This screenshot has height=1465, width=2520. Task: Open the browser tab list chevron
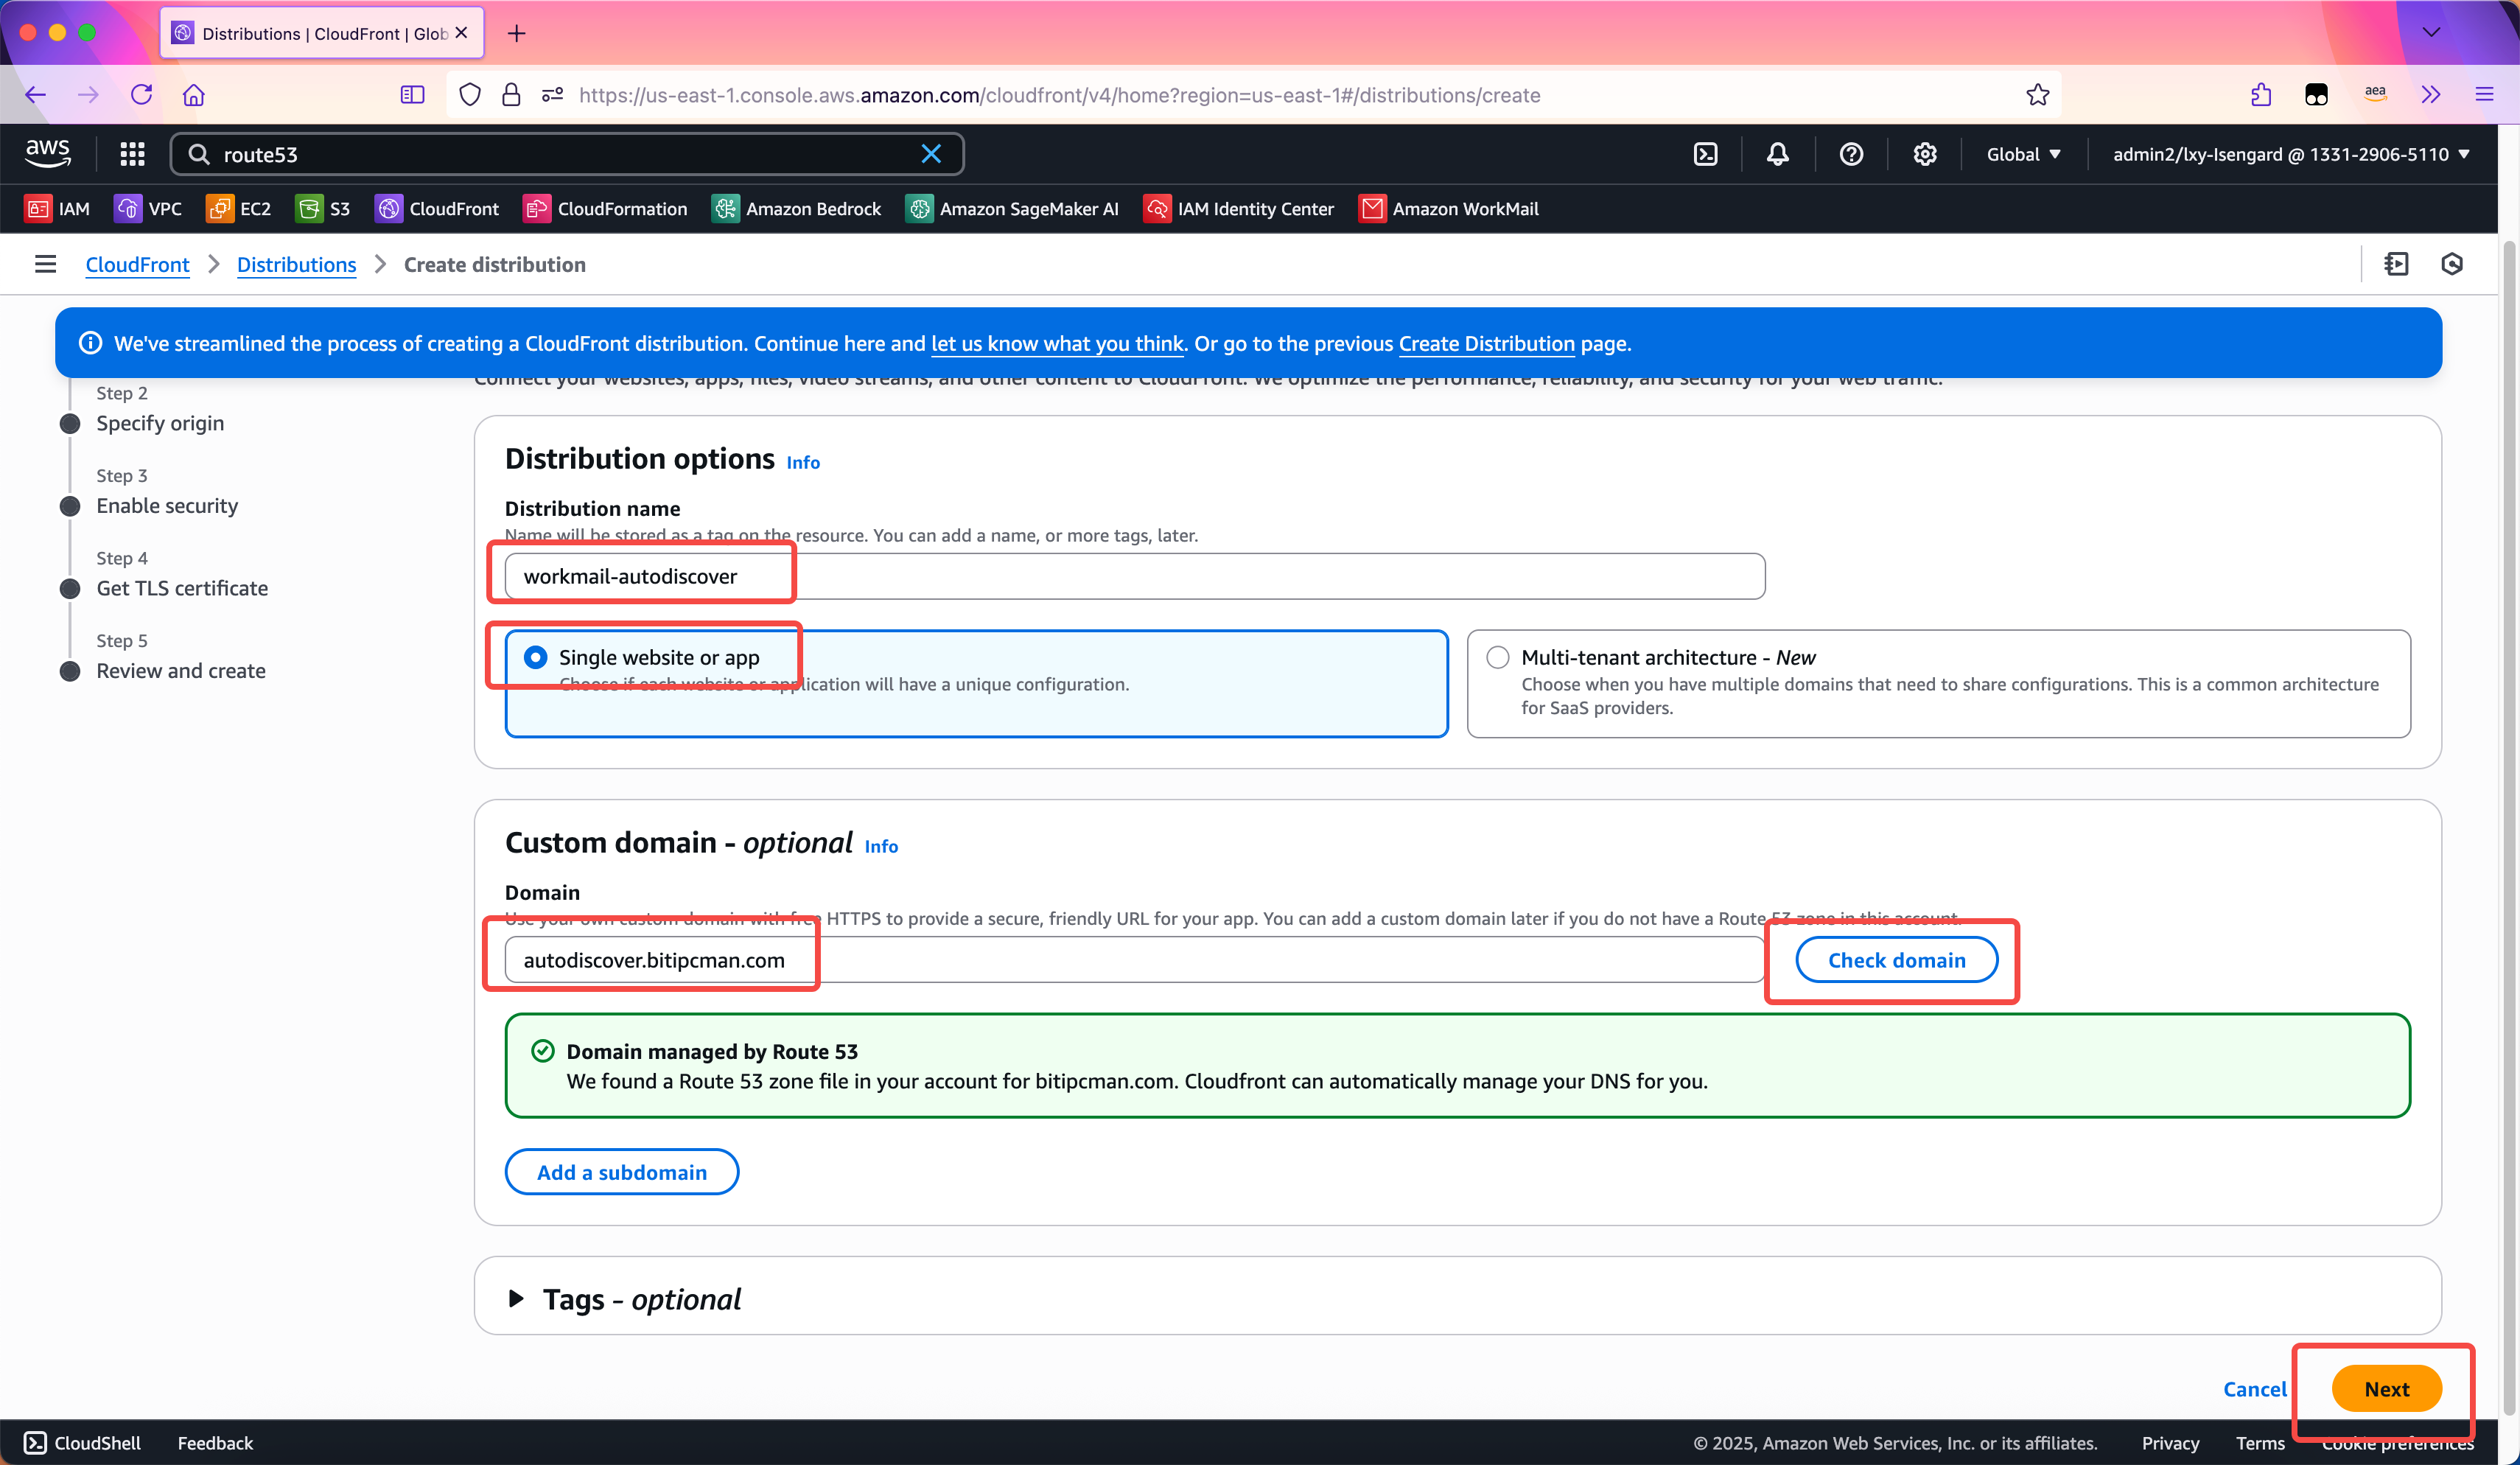[x=2431, y=33]
